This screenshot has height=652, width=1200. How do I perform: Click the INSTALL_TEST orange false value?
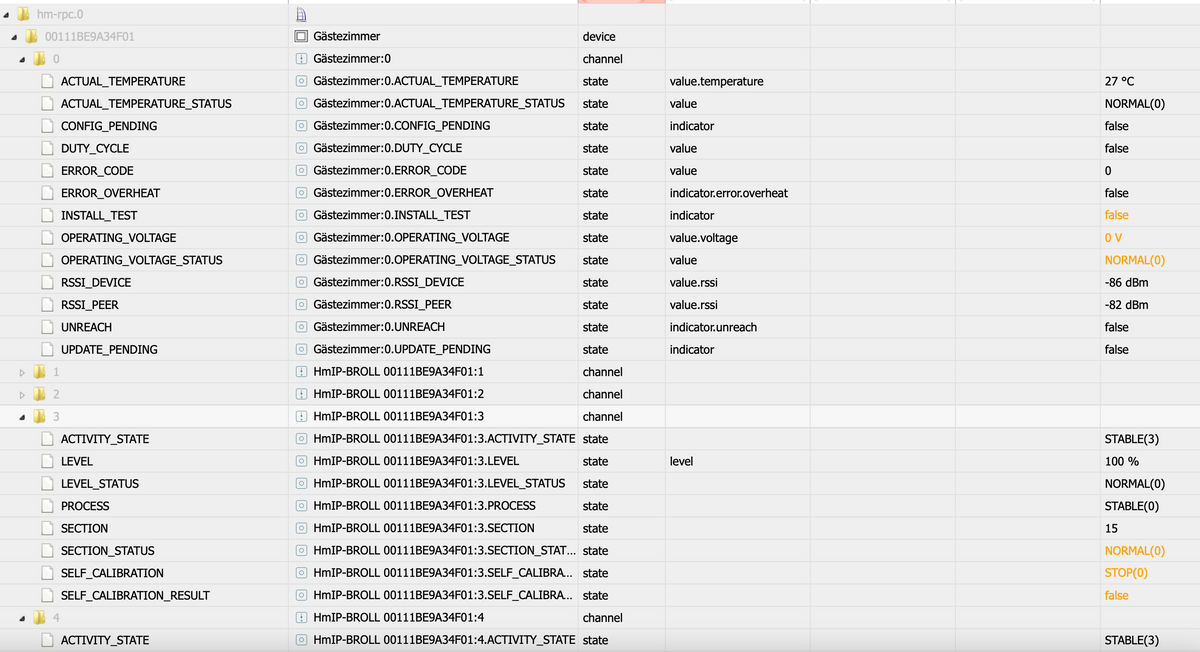1116,215
